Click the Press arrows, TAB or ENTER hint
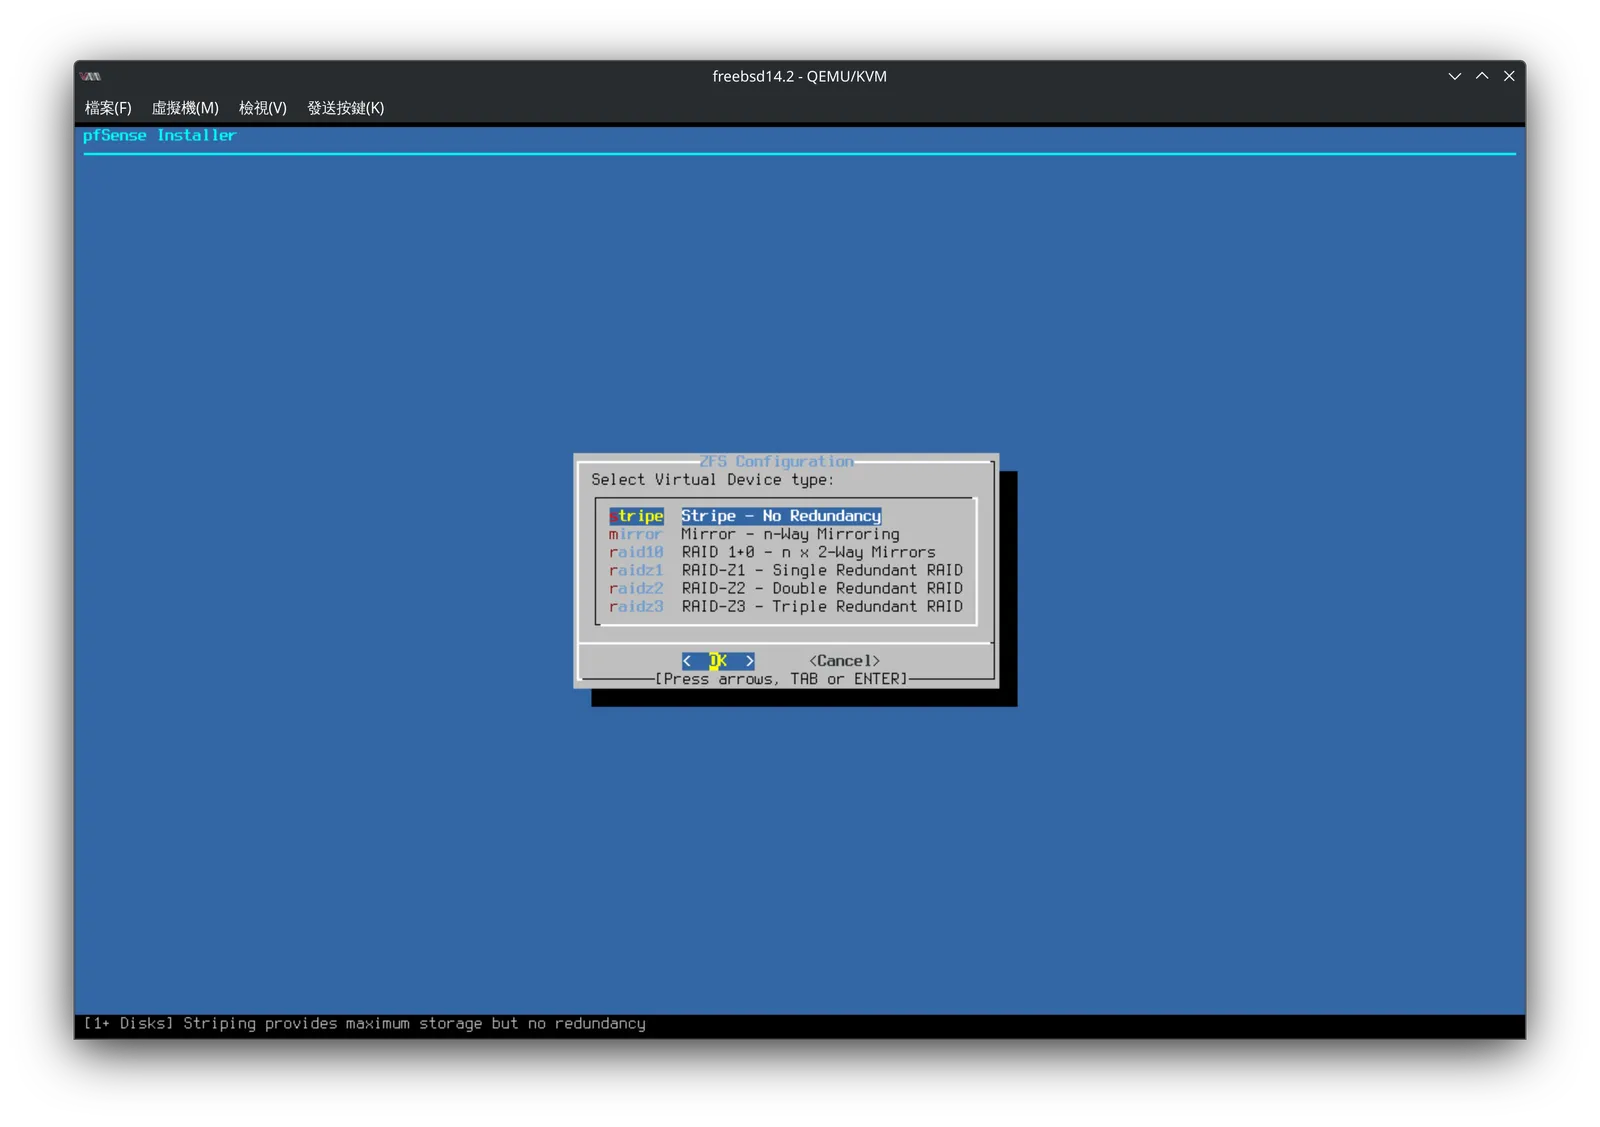The image size is (1600, 1127). (781, 679)
